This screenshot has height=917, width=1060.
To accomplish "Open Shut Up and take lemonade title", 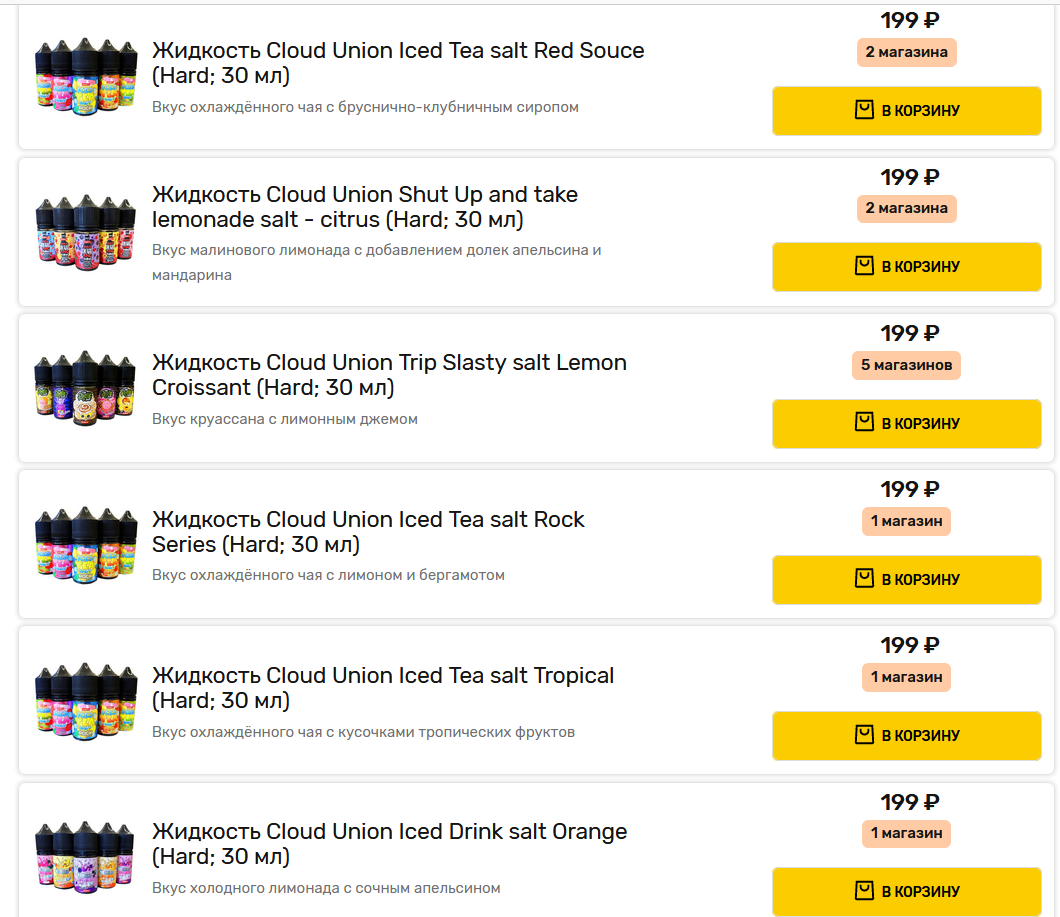I will tap(364, 207).
